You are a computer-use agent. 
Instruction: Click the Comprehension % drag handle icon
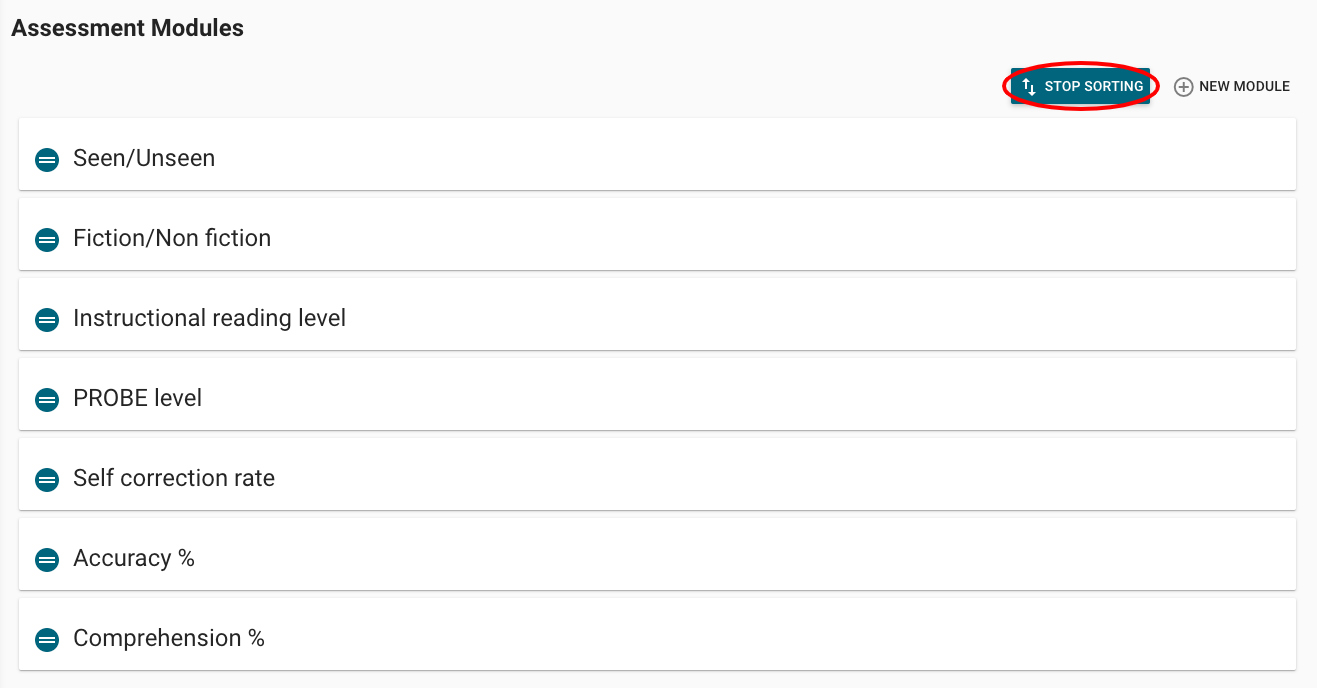click(x=47, y=639)
